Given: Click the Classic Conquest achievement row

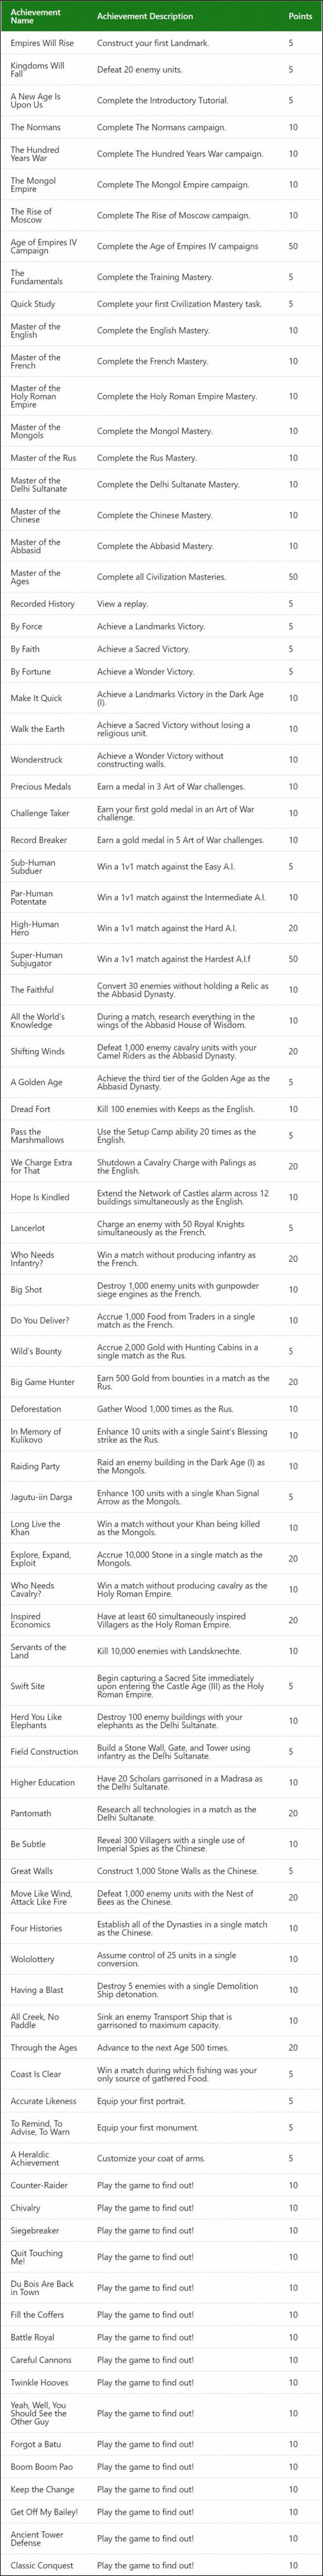Looking at the screenshot, I should (x=161, y=2565).
